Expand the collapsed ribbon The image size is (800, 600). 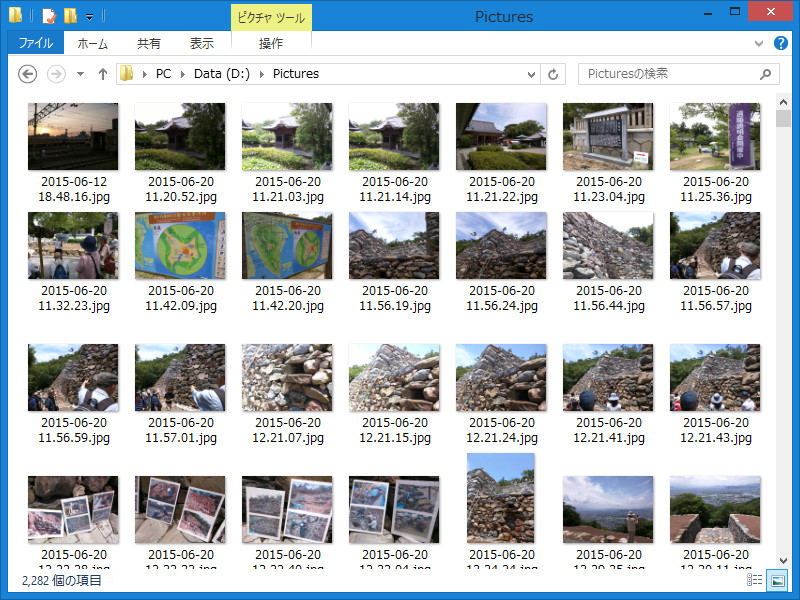[x=760, y=43]
